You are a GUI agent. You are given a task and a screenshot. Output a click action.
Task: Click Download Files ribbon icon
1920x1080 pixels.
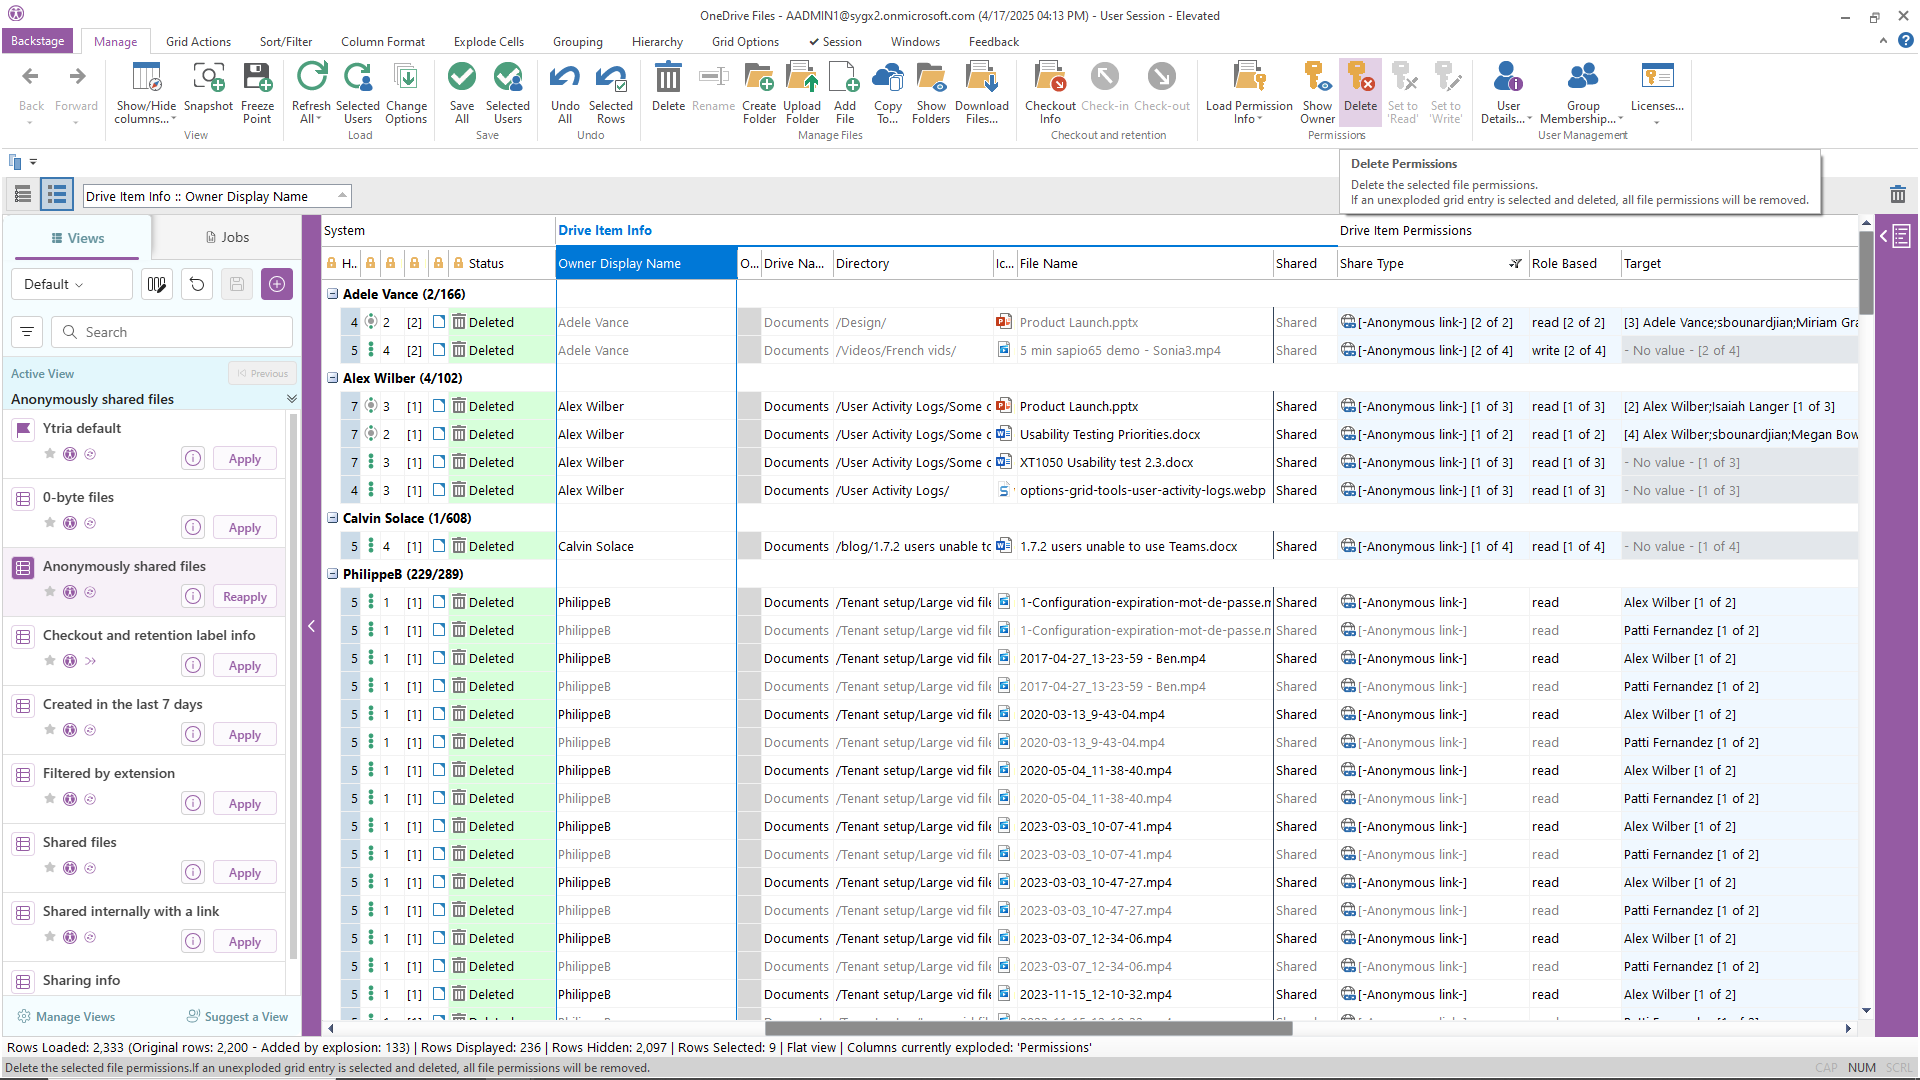981,78
